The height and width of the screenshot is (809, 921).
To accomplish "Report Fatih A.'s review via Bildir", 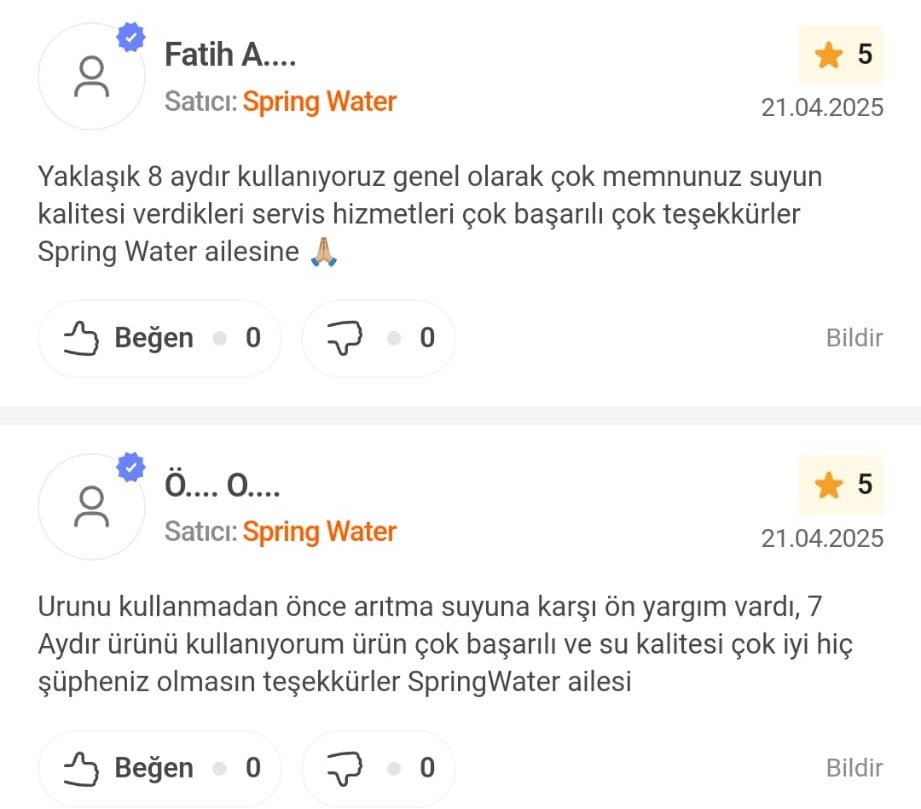I will [854, 338].
